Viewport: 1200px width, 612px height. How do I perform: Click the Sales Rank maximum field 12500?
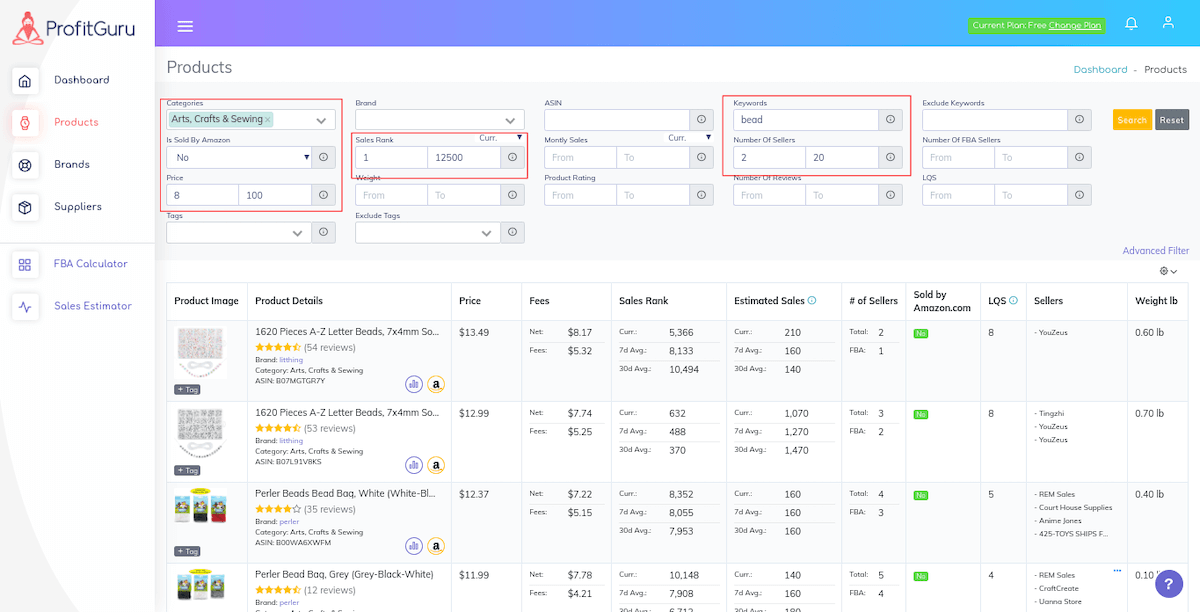click(464, 157)
